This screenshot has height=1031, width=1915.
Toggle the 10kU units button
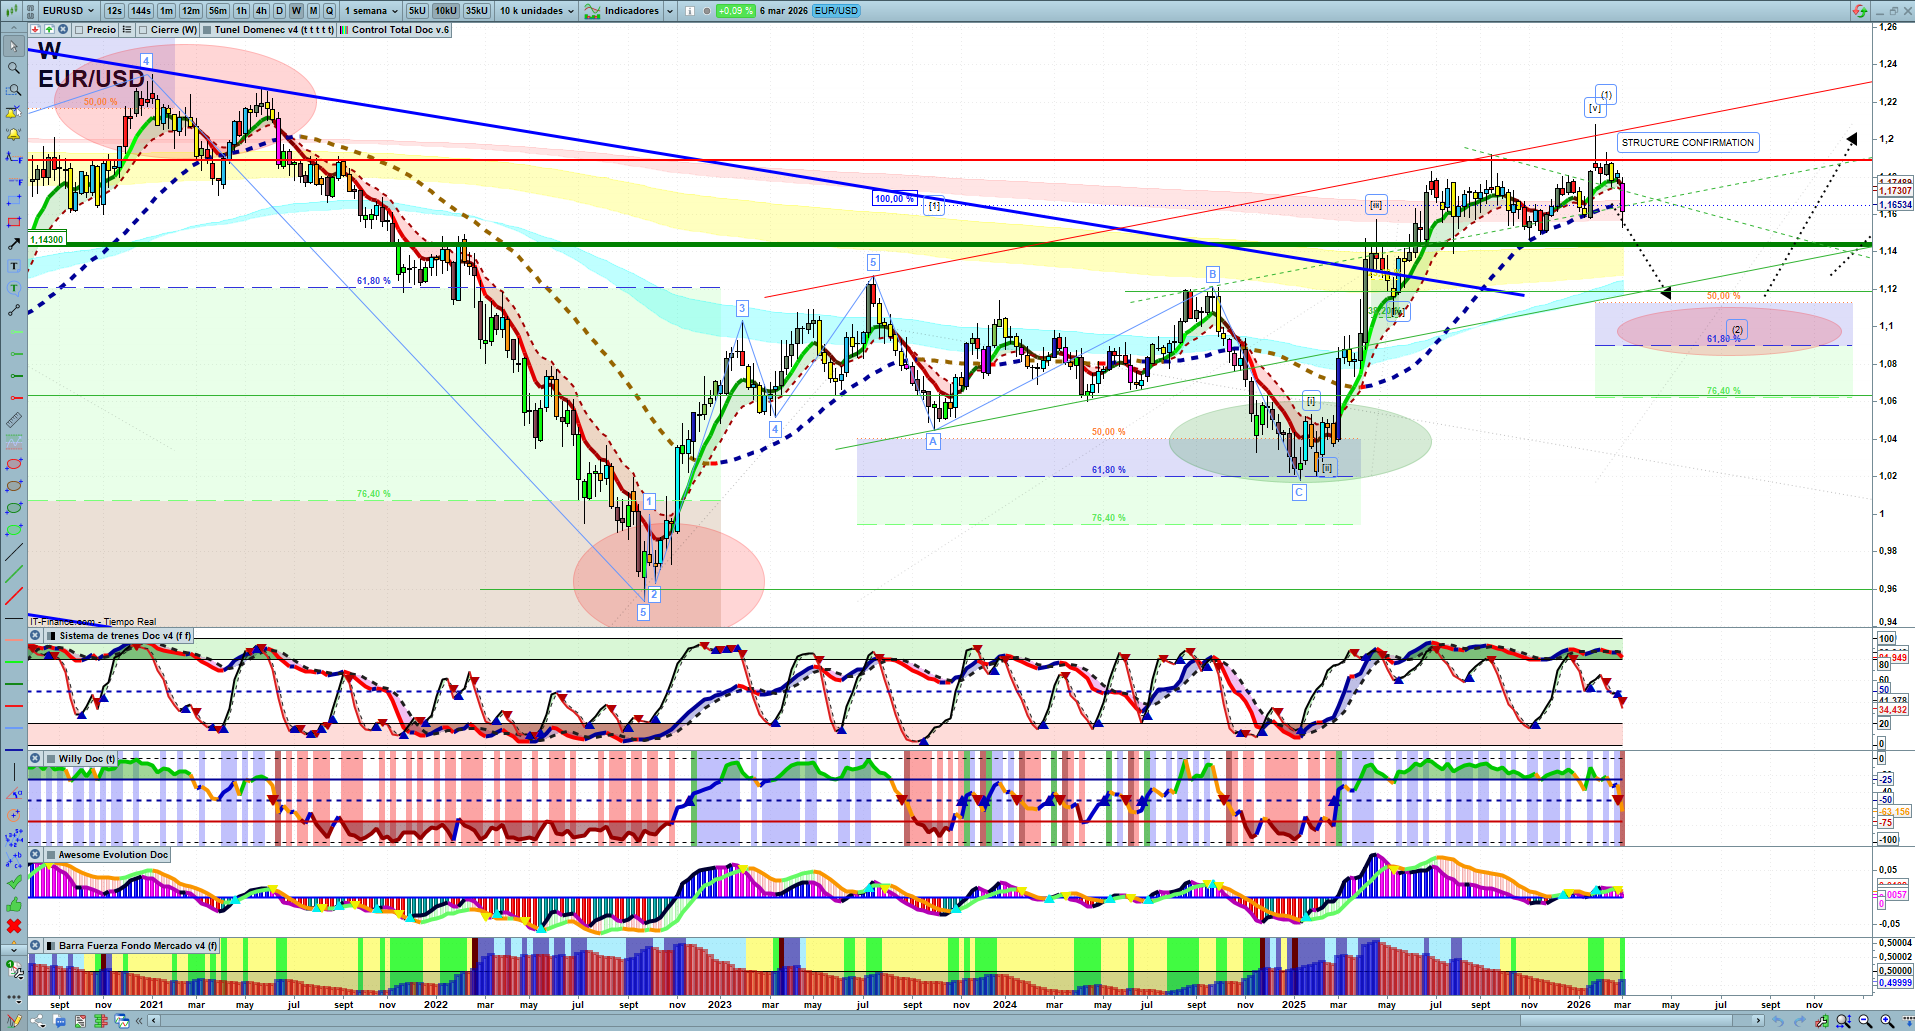[446, 11]
